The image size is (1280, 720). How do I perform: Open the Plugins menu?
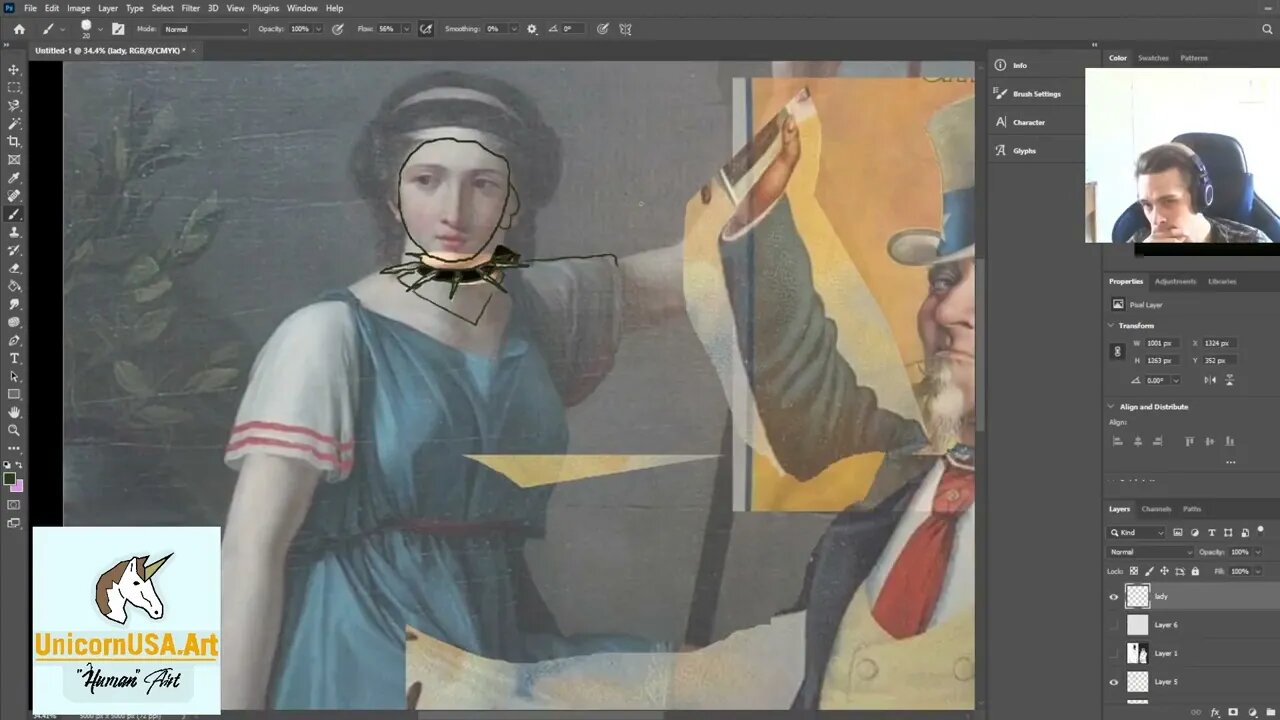pos(265,8)
